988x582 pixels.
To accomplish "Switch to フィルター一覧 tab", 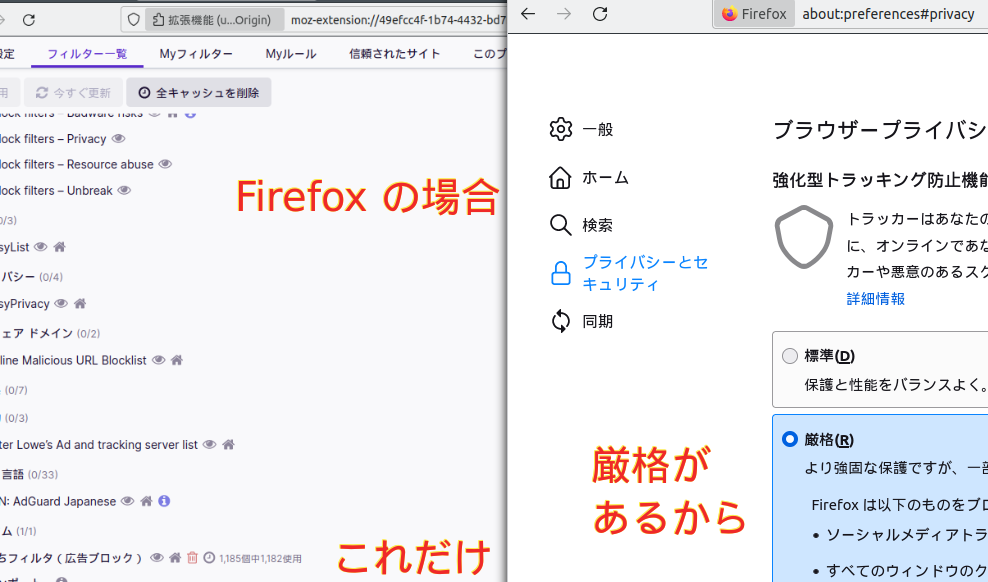I will [x=87, y=54].
